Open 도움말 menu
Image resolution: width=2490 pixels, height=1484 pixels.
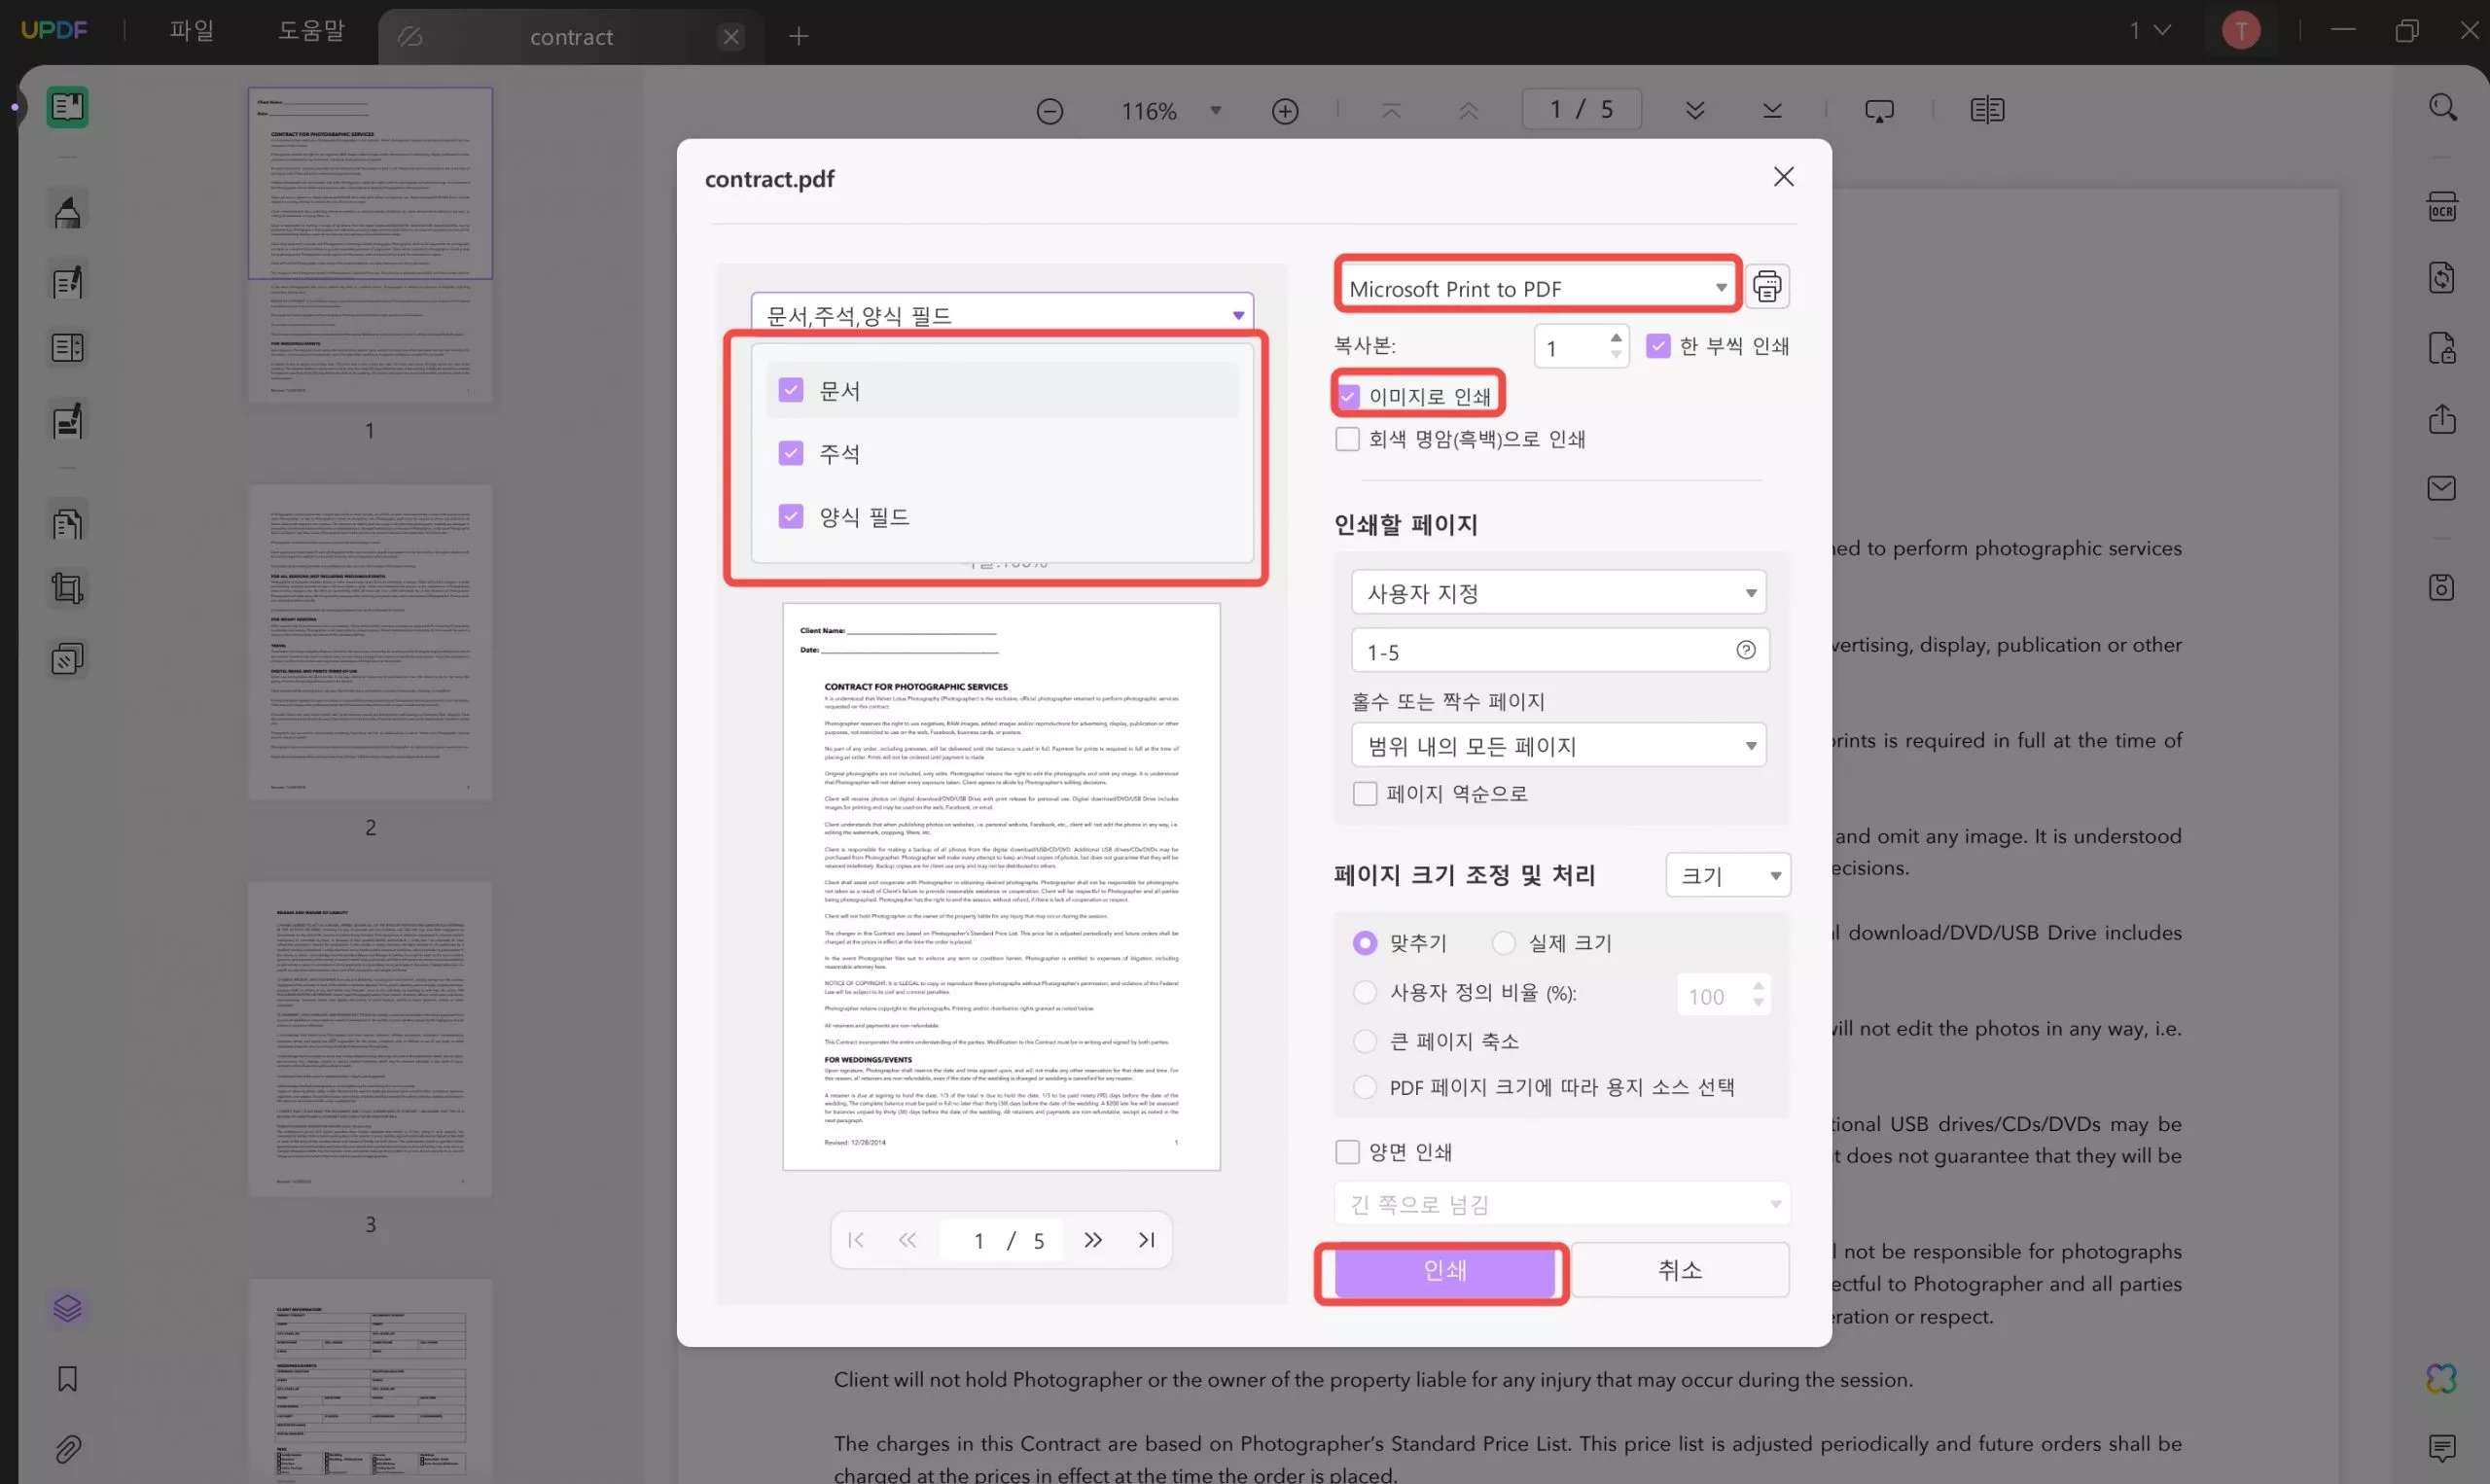pos(311,31)
